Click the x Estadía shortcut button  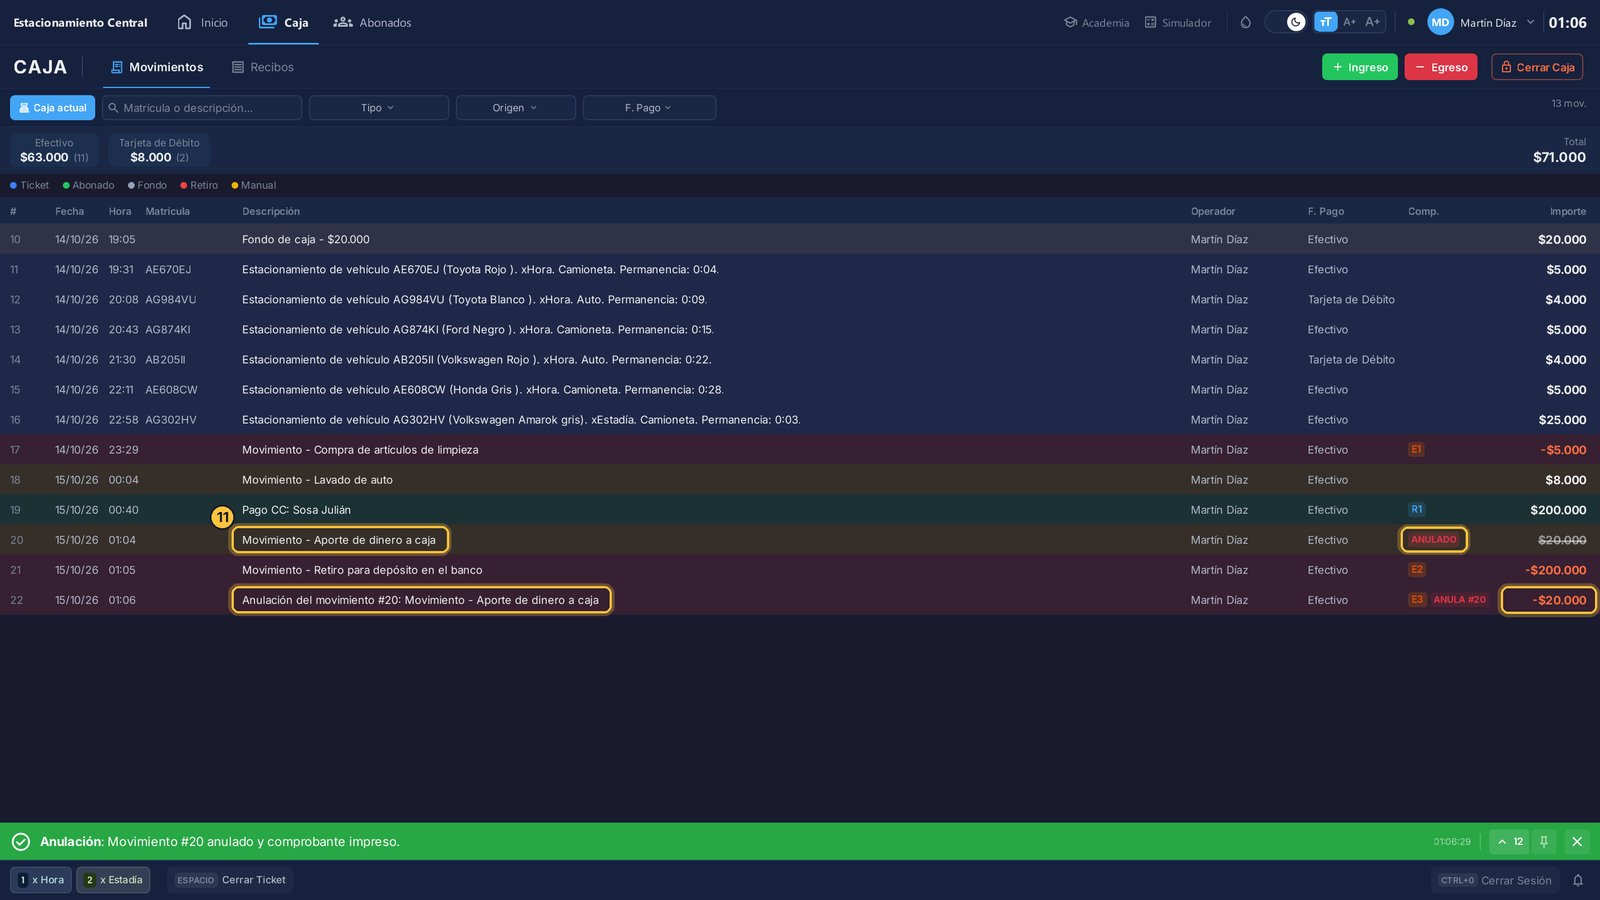(x=113, y=880)
